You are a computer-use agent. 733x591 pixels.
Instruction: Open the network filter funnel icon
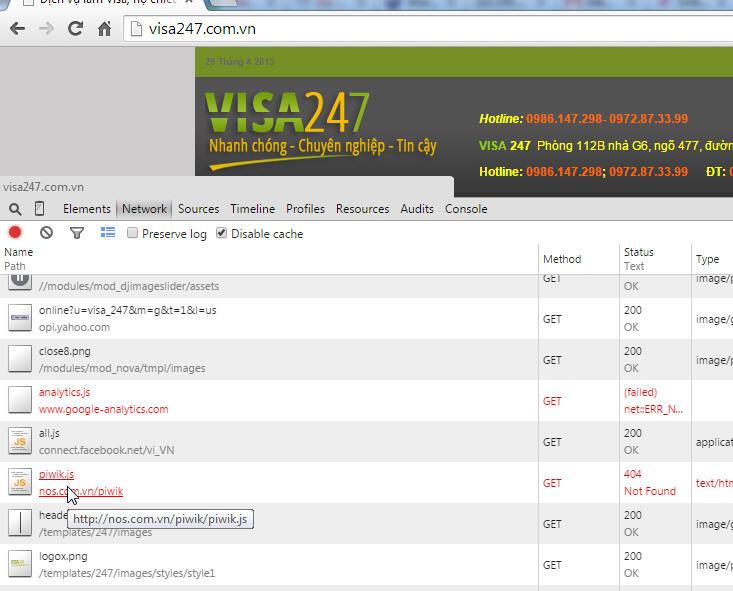point(77,233)
